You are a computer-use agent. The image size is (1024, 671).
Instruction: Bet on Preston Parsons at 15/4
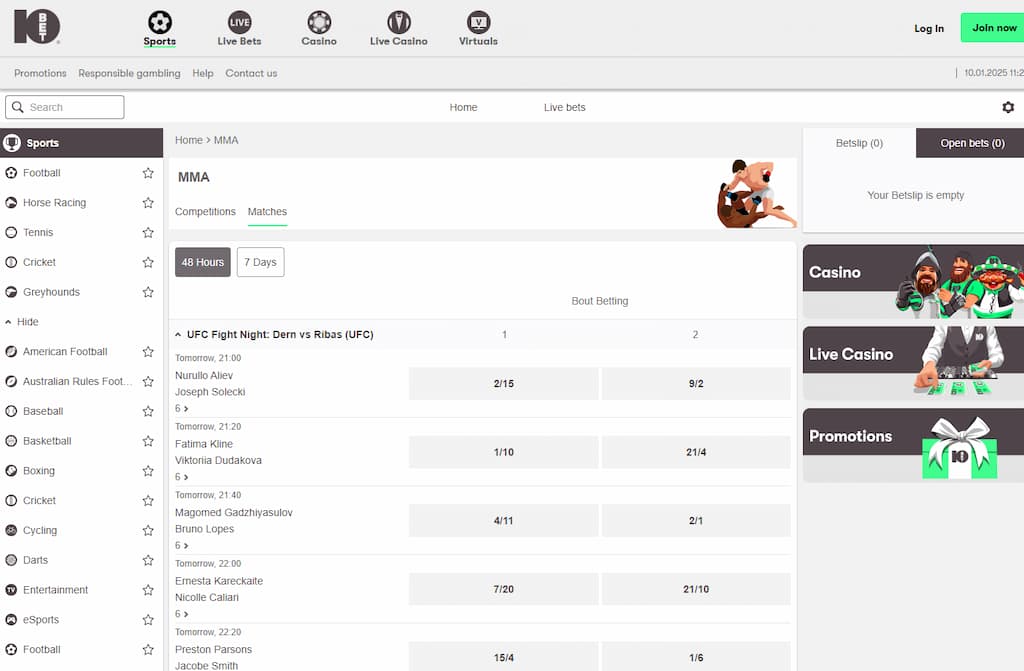[504, 657]
